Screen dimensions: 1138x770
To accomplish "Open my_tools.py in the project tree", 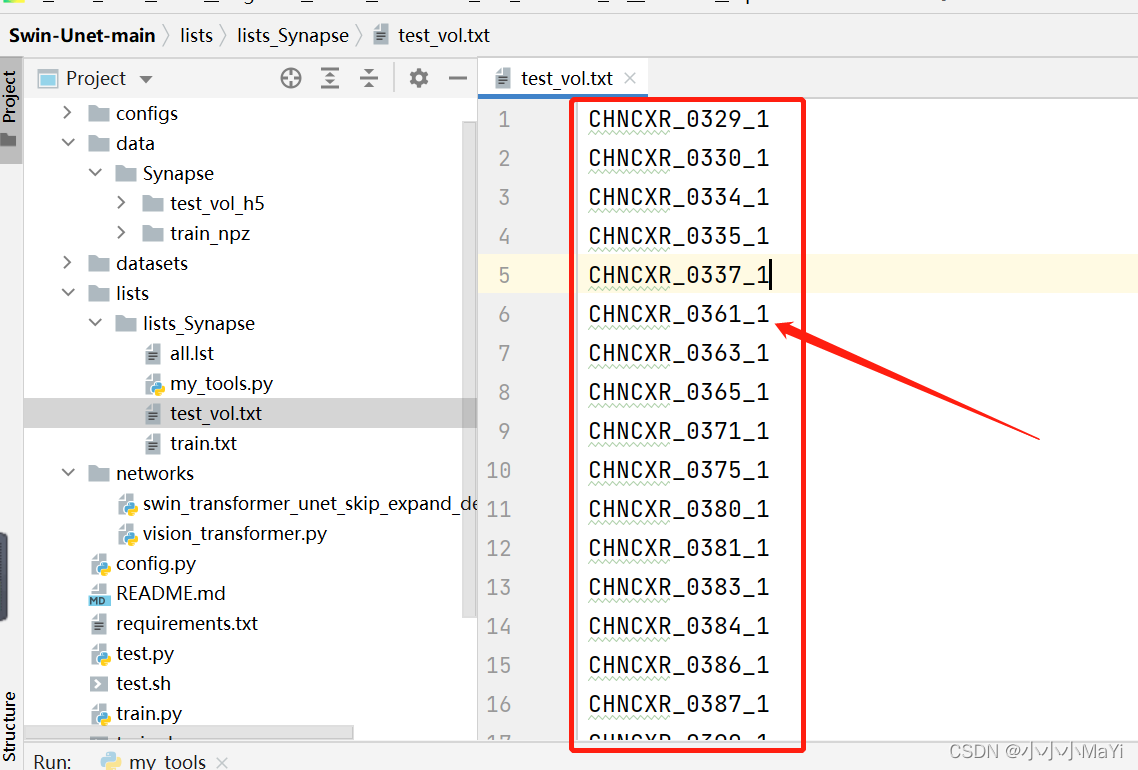I will pos(221,383).
